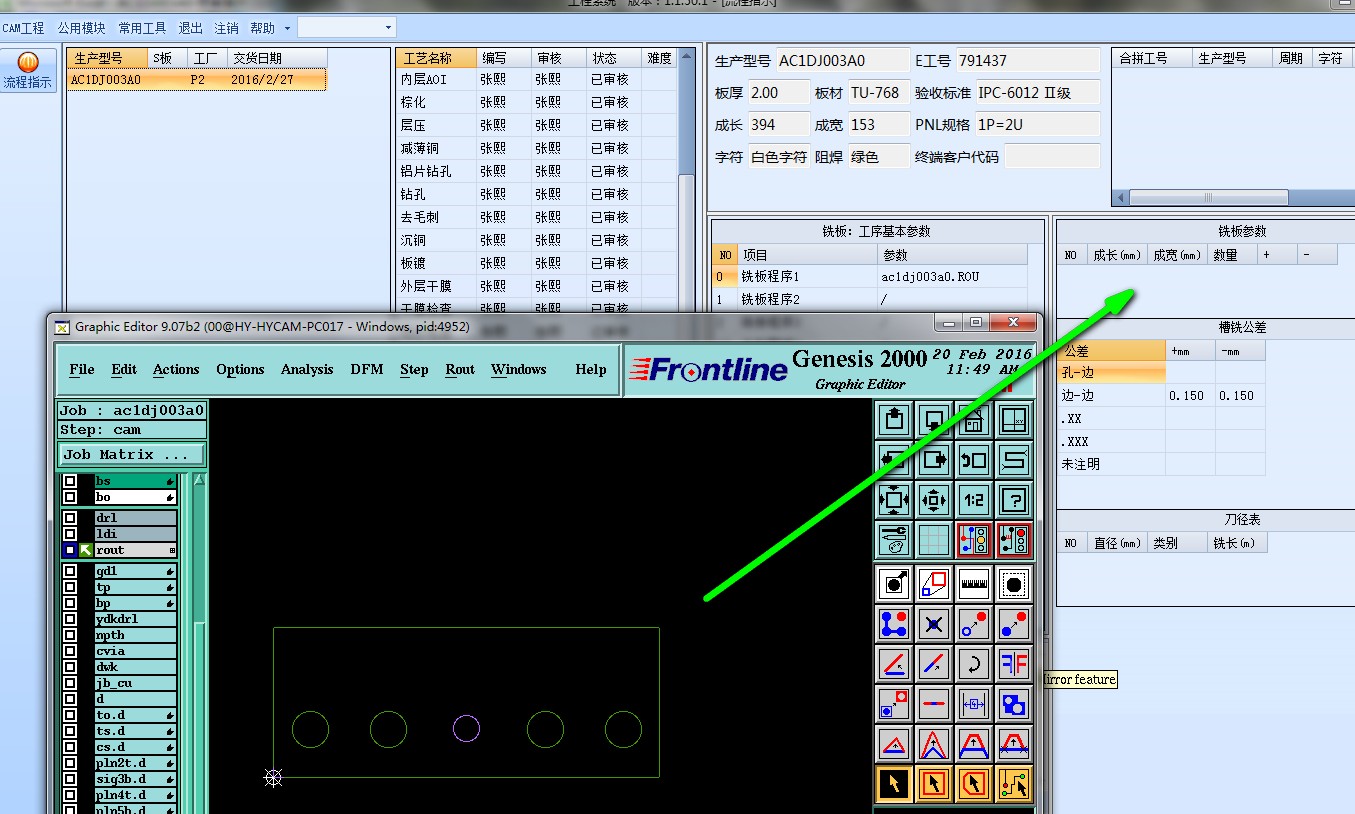Click the - column header in 铣板参数
This screenshot has width=1355, height=814.
click(x=1317, y=255)
